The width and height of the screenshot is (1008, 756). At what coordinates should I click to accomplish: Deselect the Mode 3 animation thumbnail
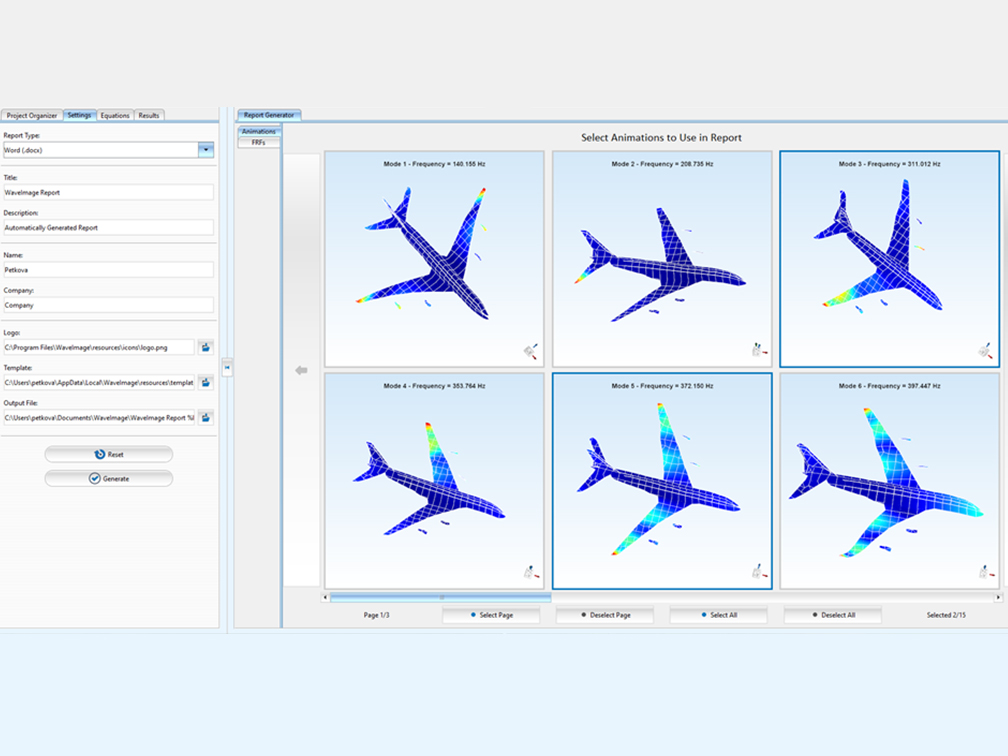point(889,260)
